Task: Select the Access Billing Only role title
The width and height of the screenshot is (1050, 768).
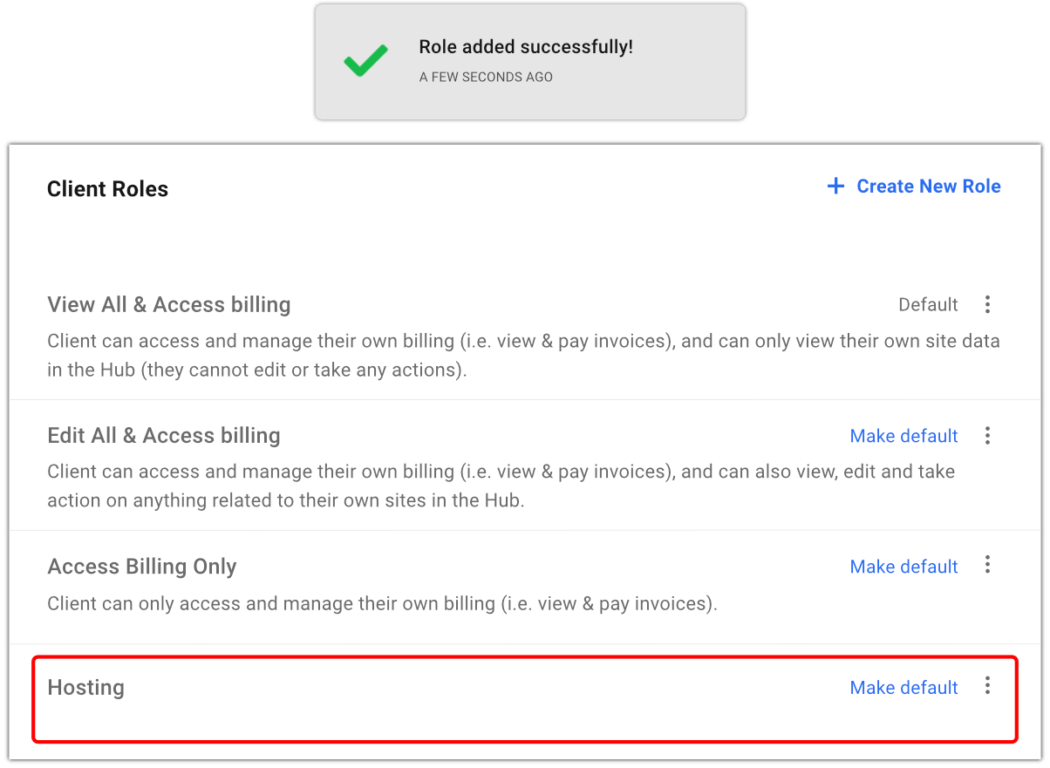Action: tap(142, 567)
